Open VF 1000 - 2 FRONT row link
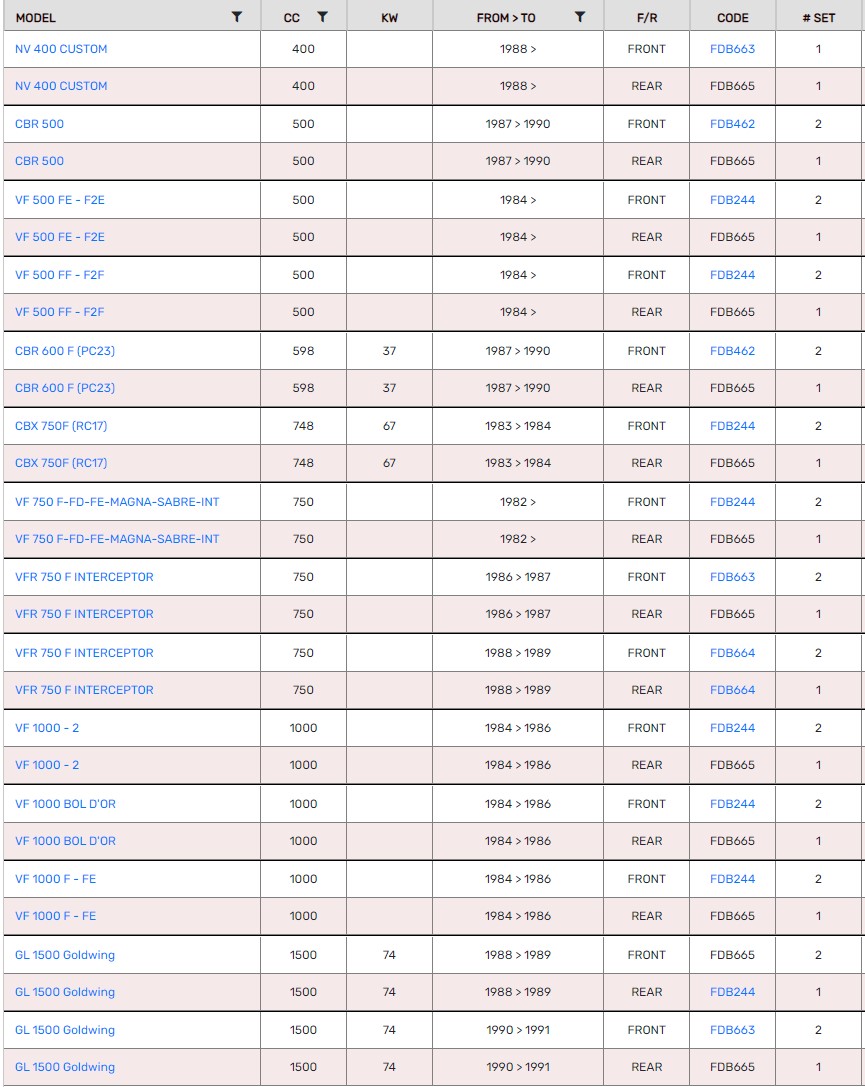This screenshot has height=1087, width=865. 47,728
